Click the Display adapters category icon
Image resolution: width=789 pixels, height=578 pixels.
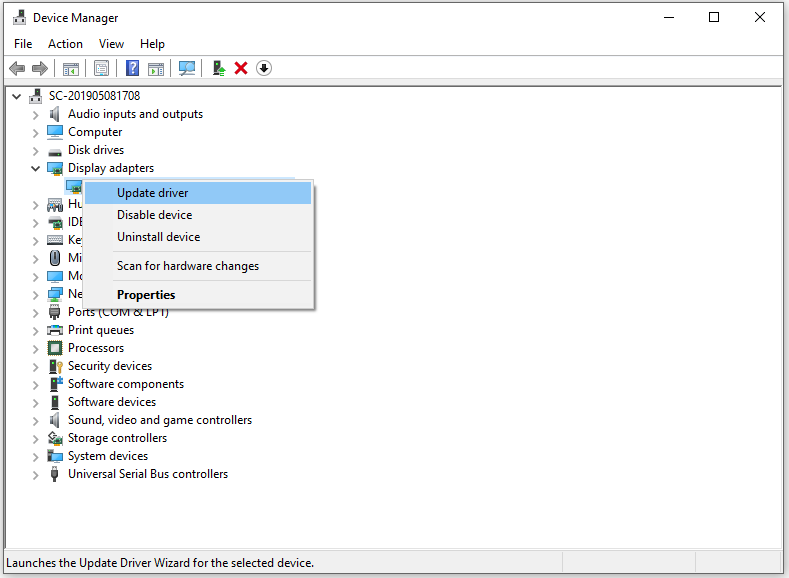click(55, 169)
